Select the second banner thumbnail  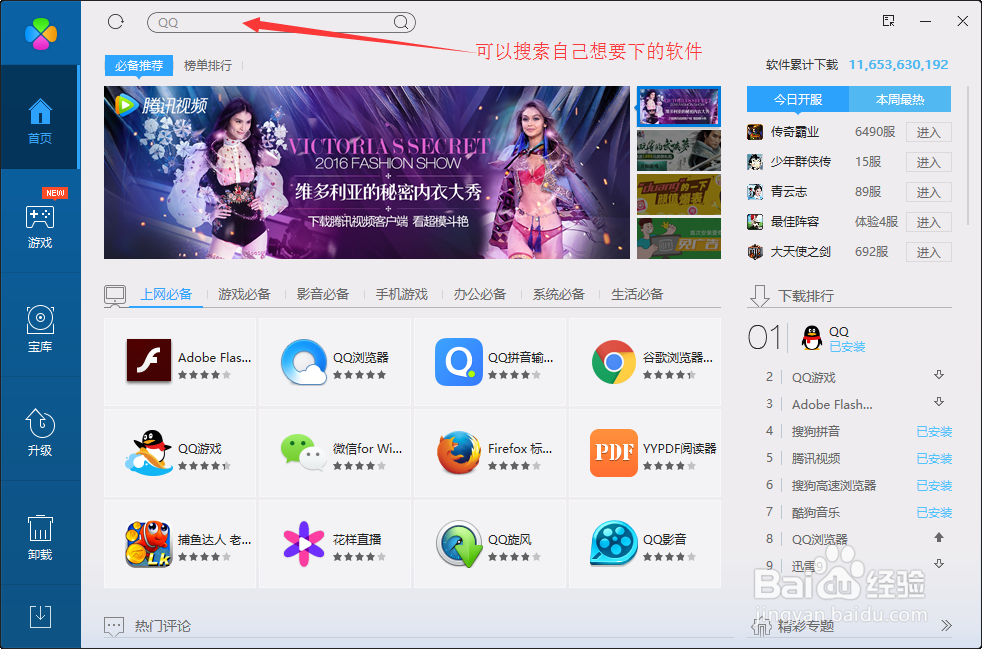679,150
